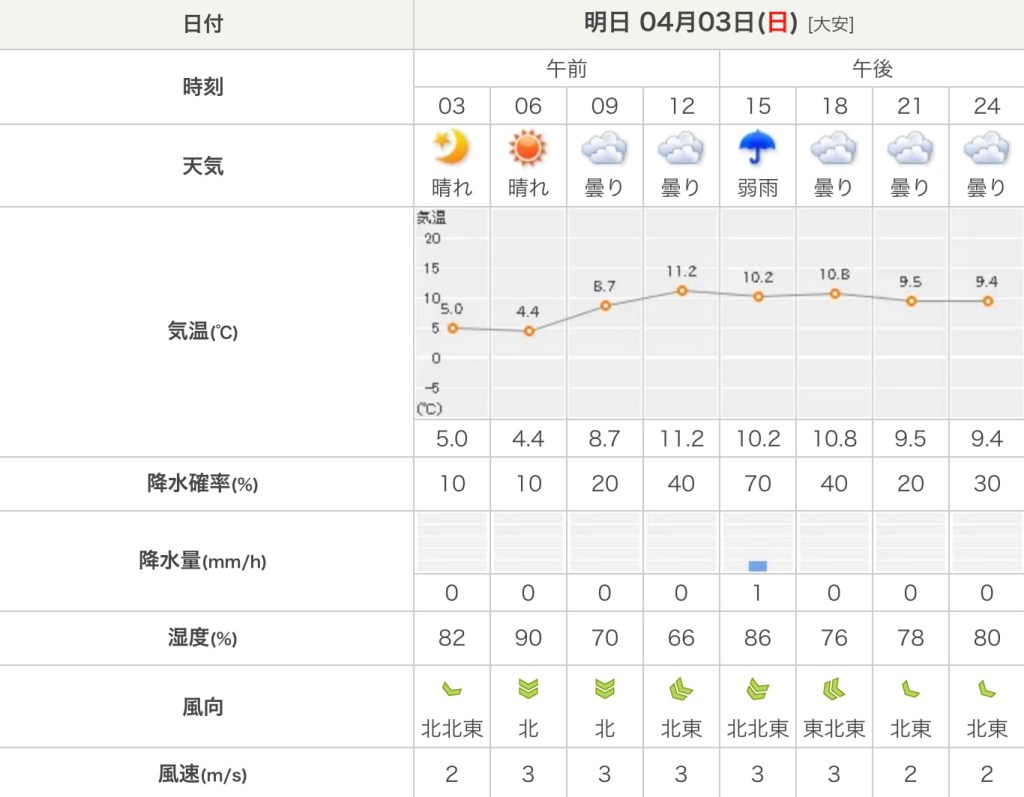Click the wind arrow icon above 東北東
The image size is (1024, 797).
[x=834, y=689]
